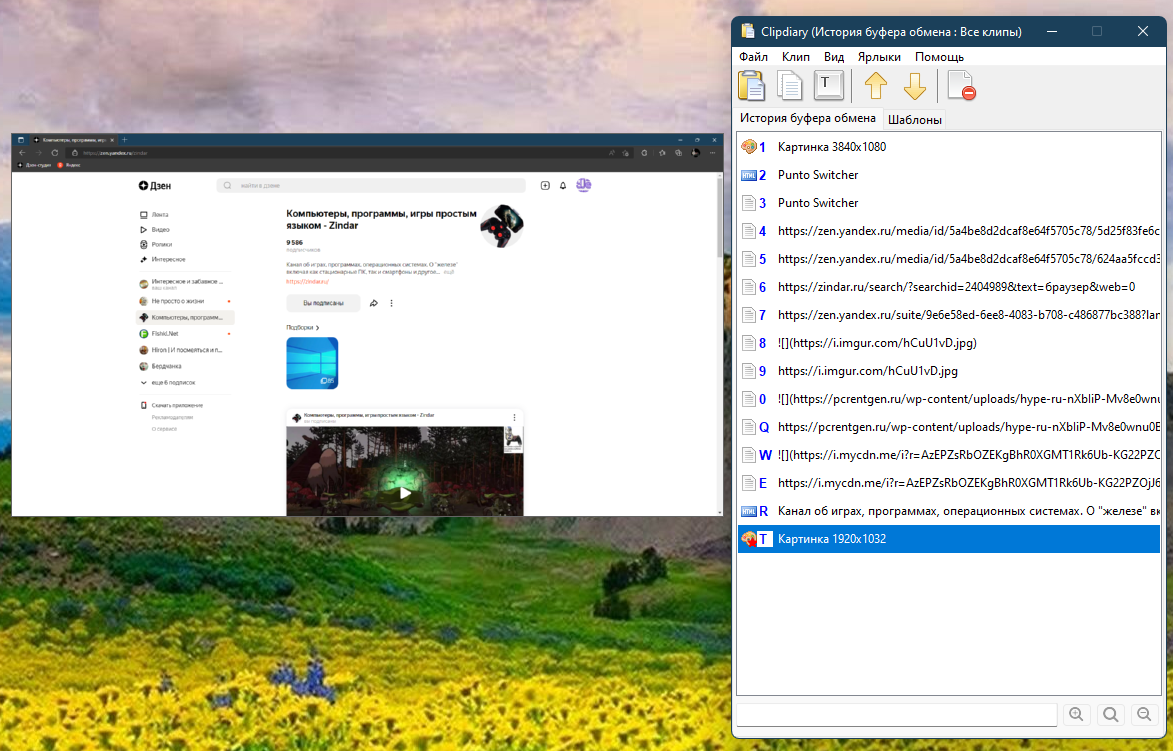1173x751 pixels.
Task: Open Интересное in Дзен sidebar
Action: [162, 260]
